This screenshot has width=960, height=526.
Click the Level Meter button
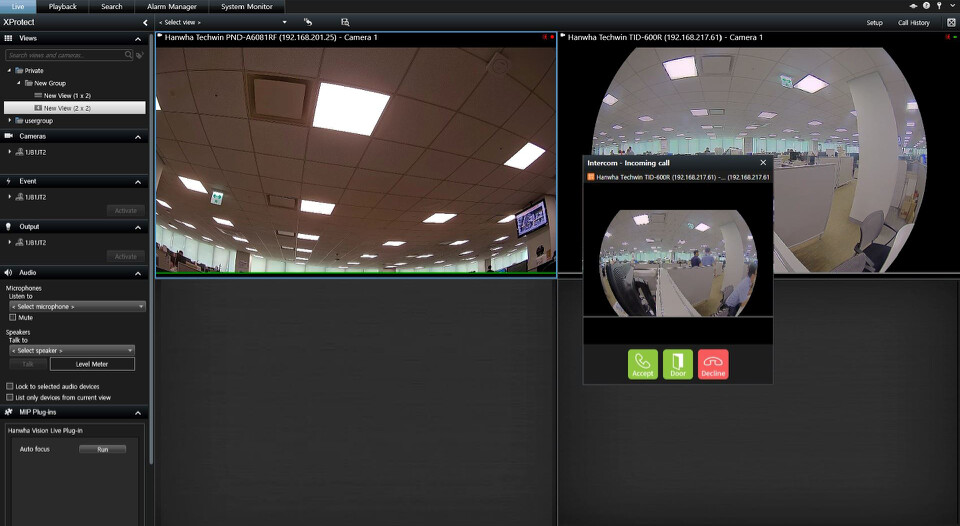tap(92, 364)
